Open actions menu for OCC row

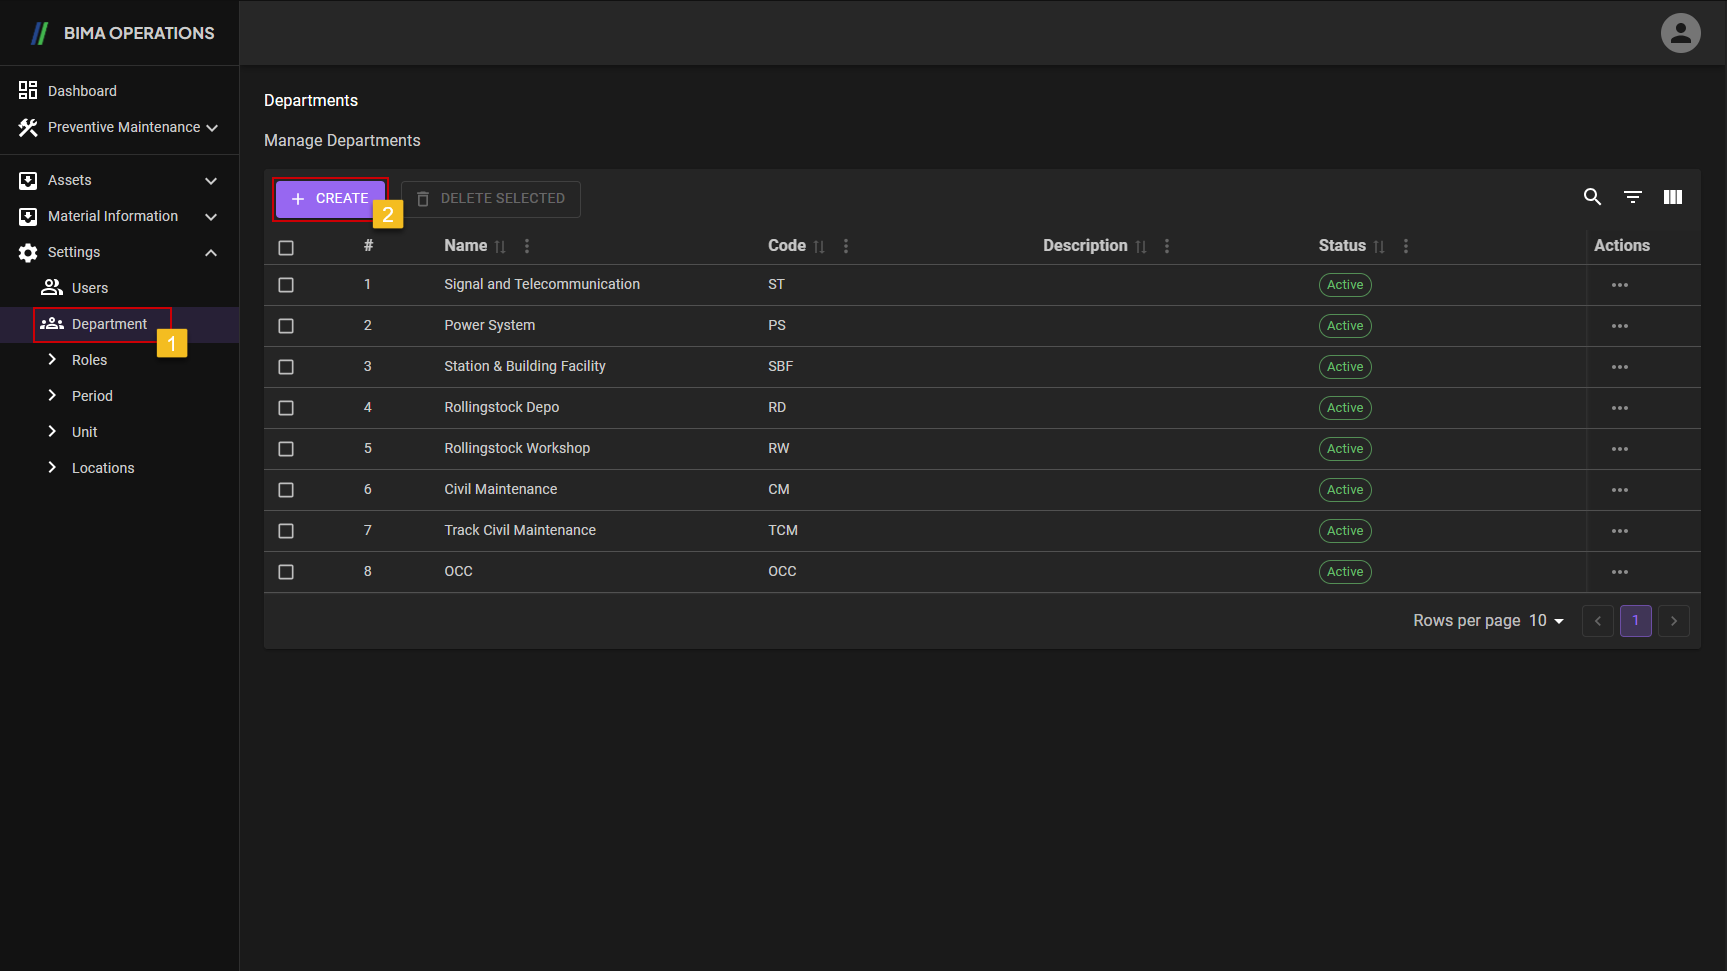[x=1619, y=572]
